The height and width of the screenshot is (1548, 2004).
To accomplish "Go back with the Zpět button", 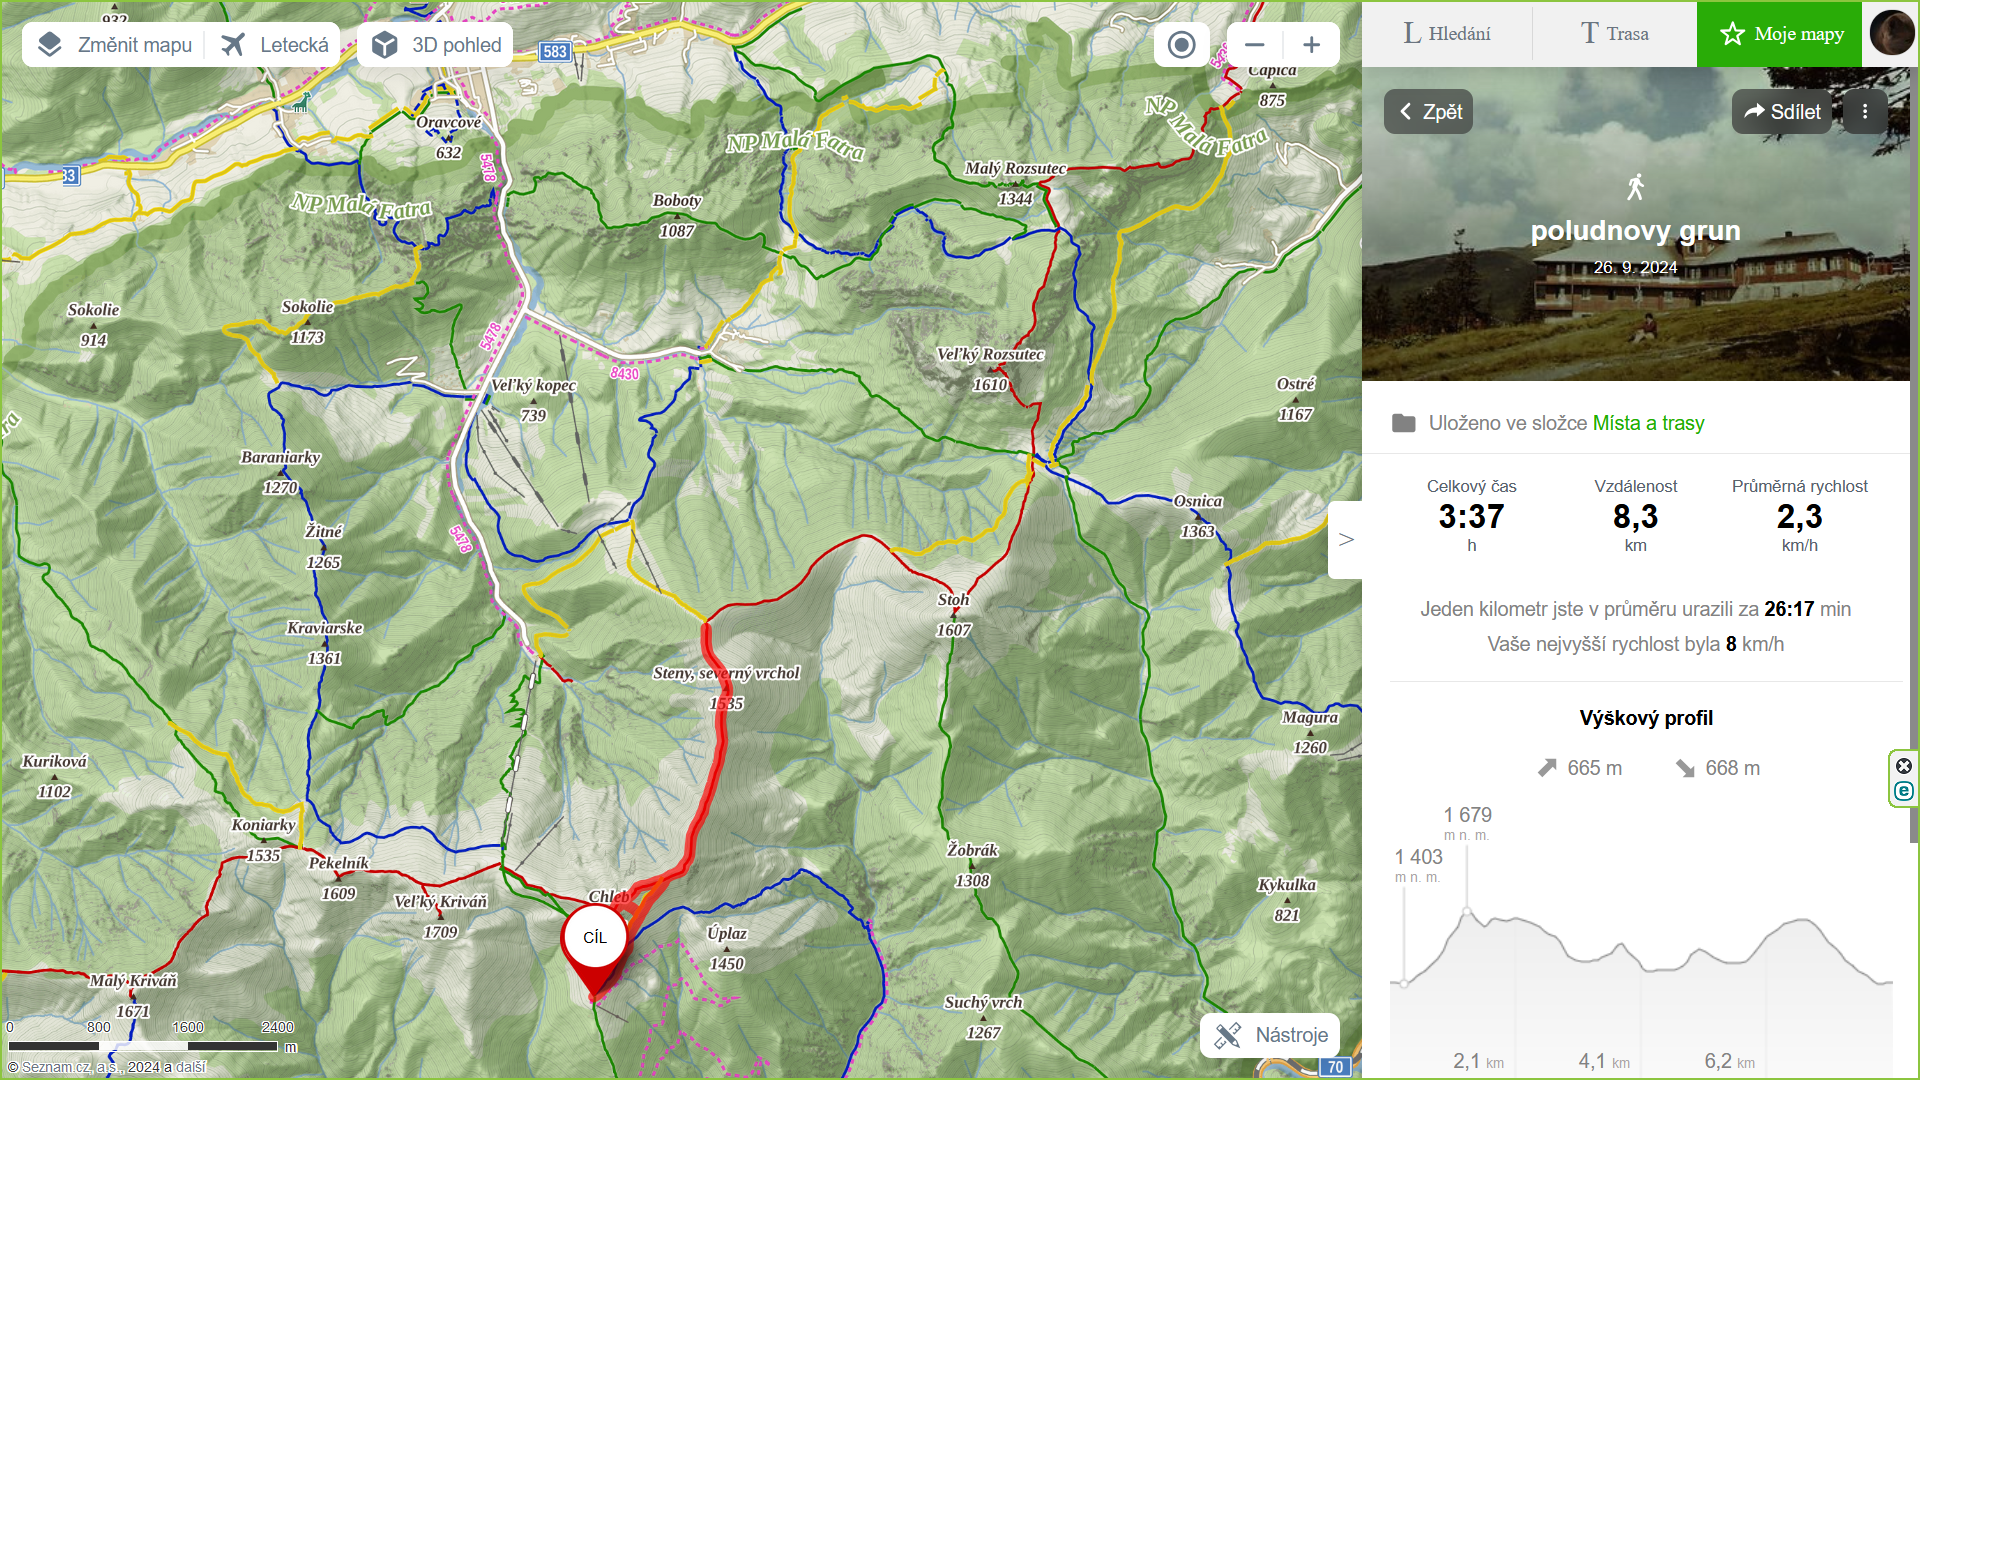I will pyautogui.click(x=1428, y=112).
